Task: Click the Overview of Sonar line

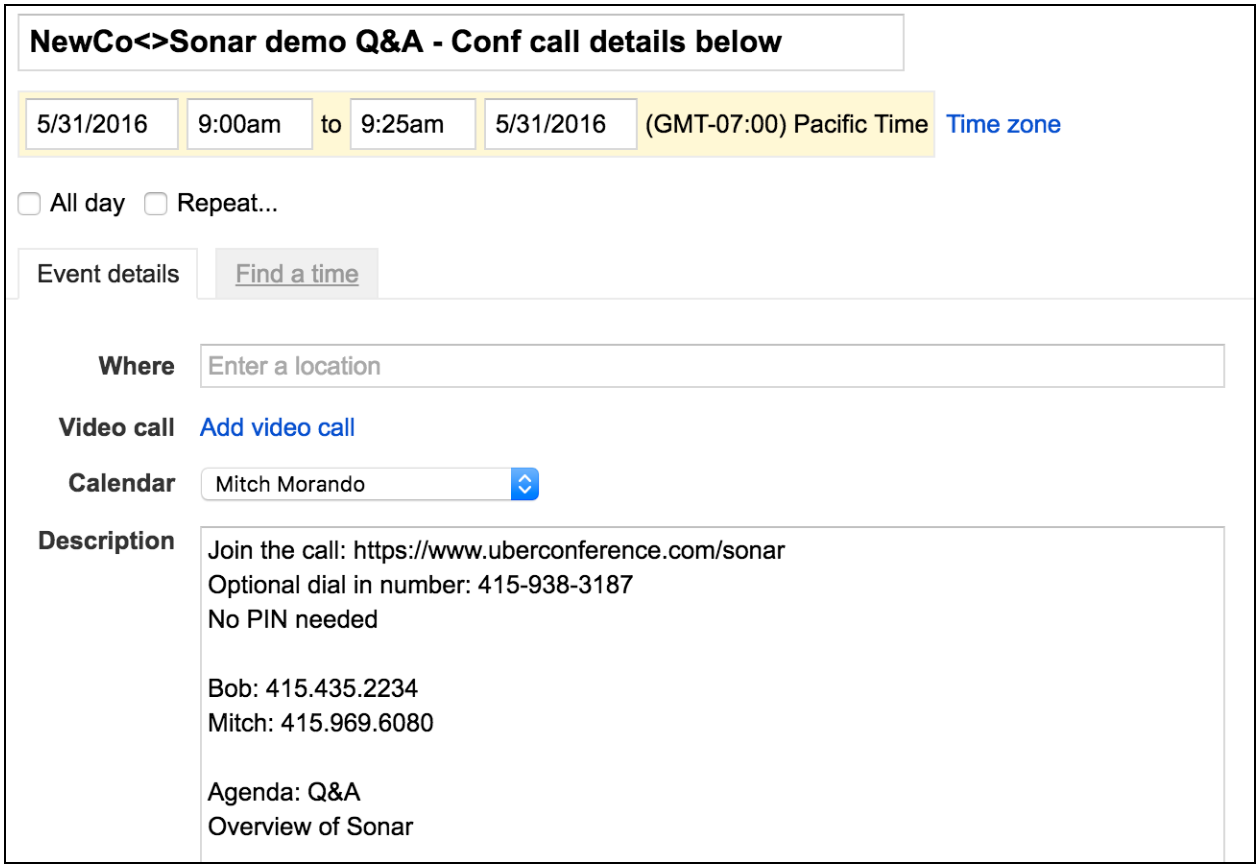Action: click(x=310, y=827)
